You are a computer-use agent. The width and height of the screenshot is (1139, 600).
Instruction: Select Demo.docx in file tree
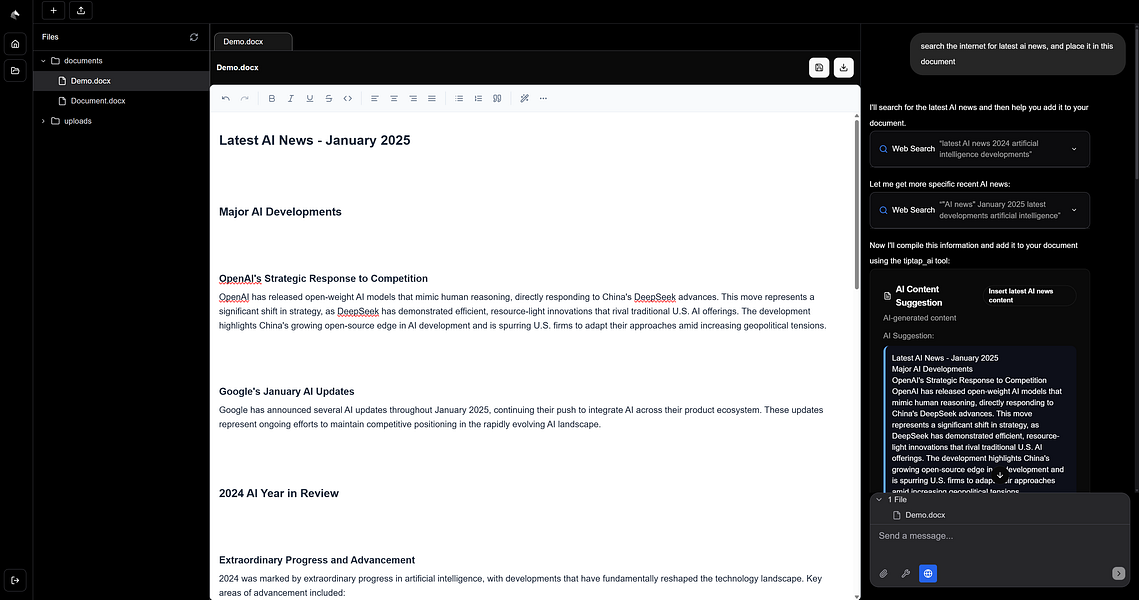[121, 81]
